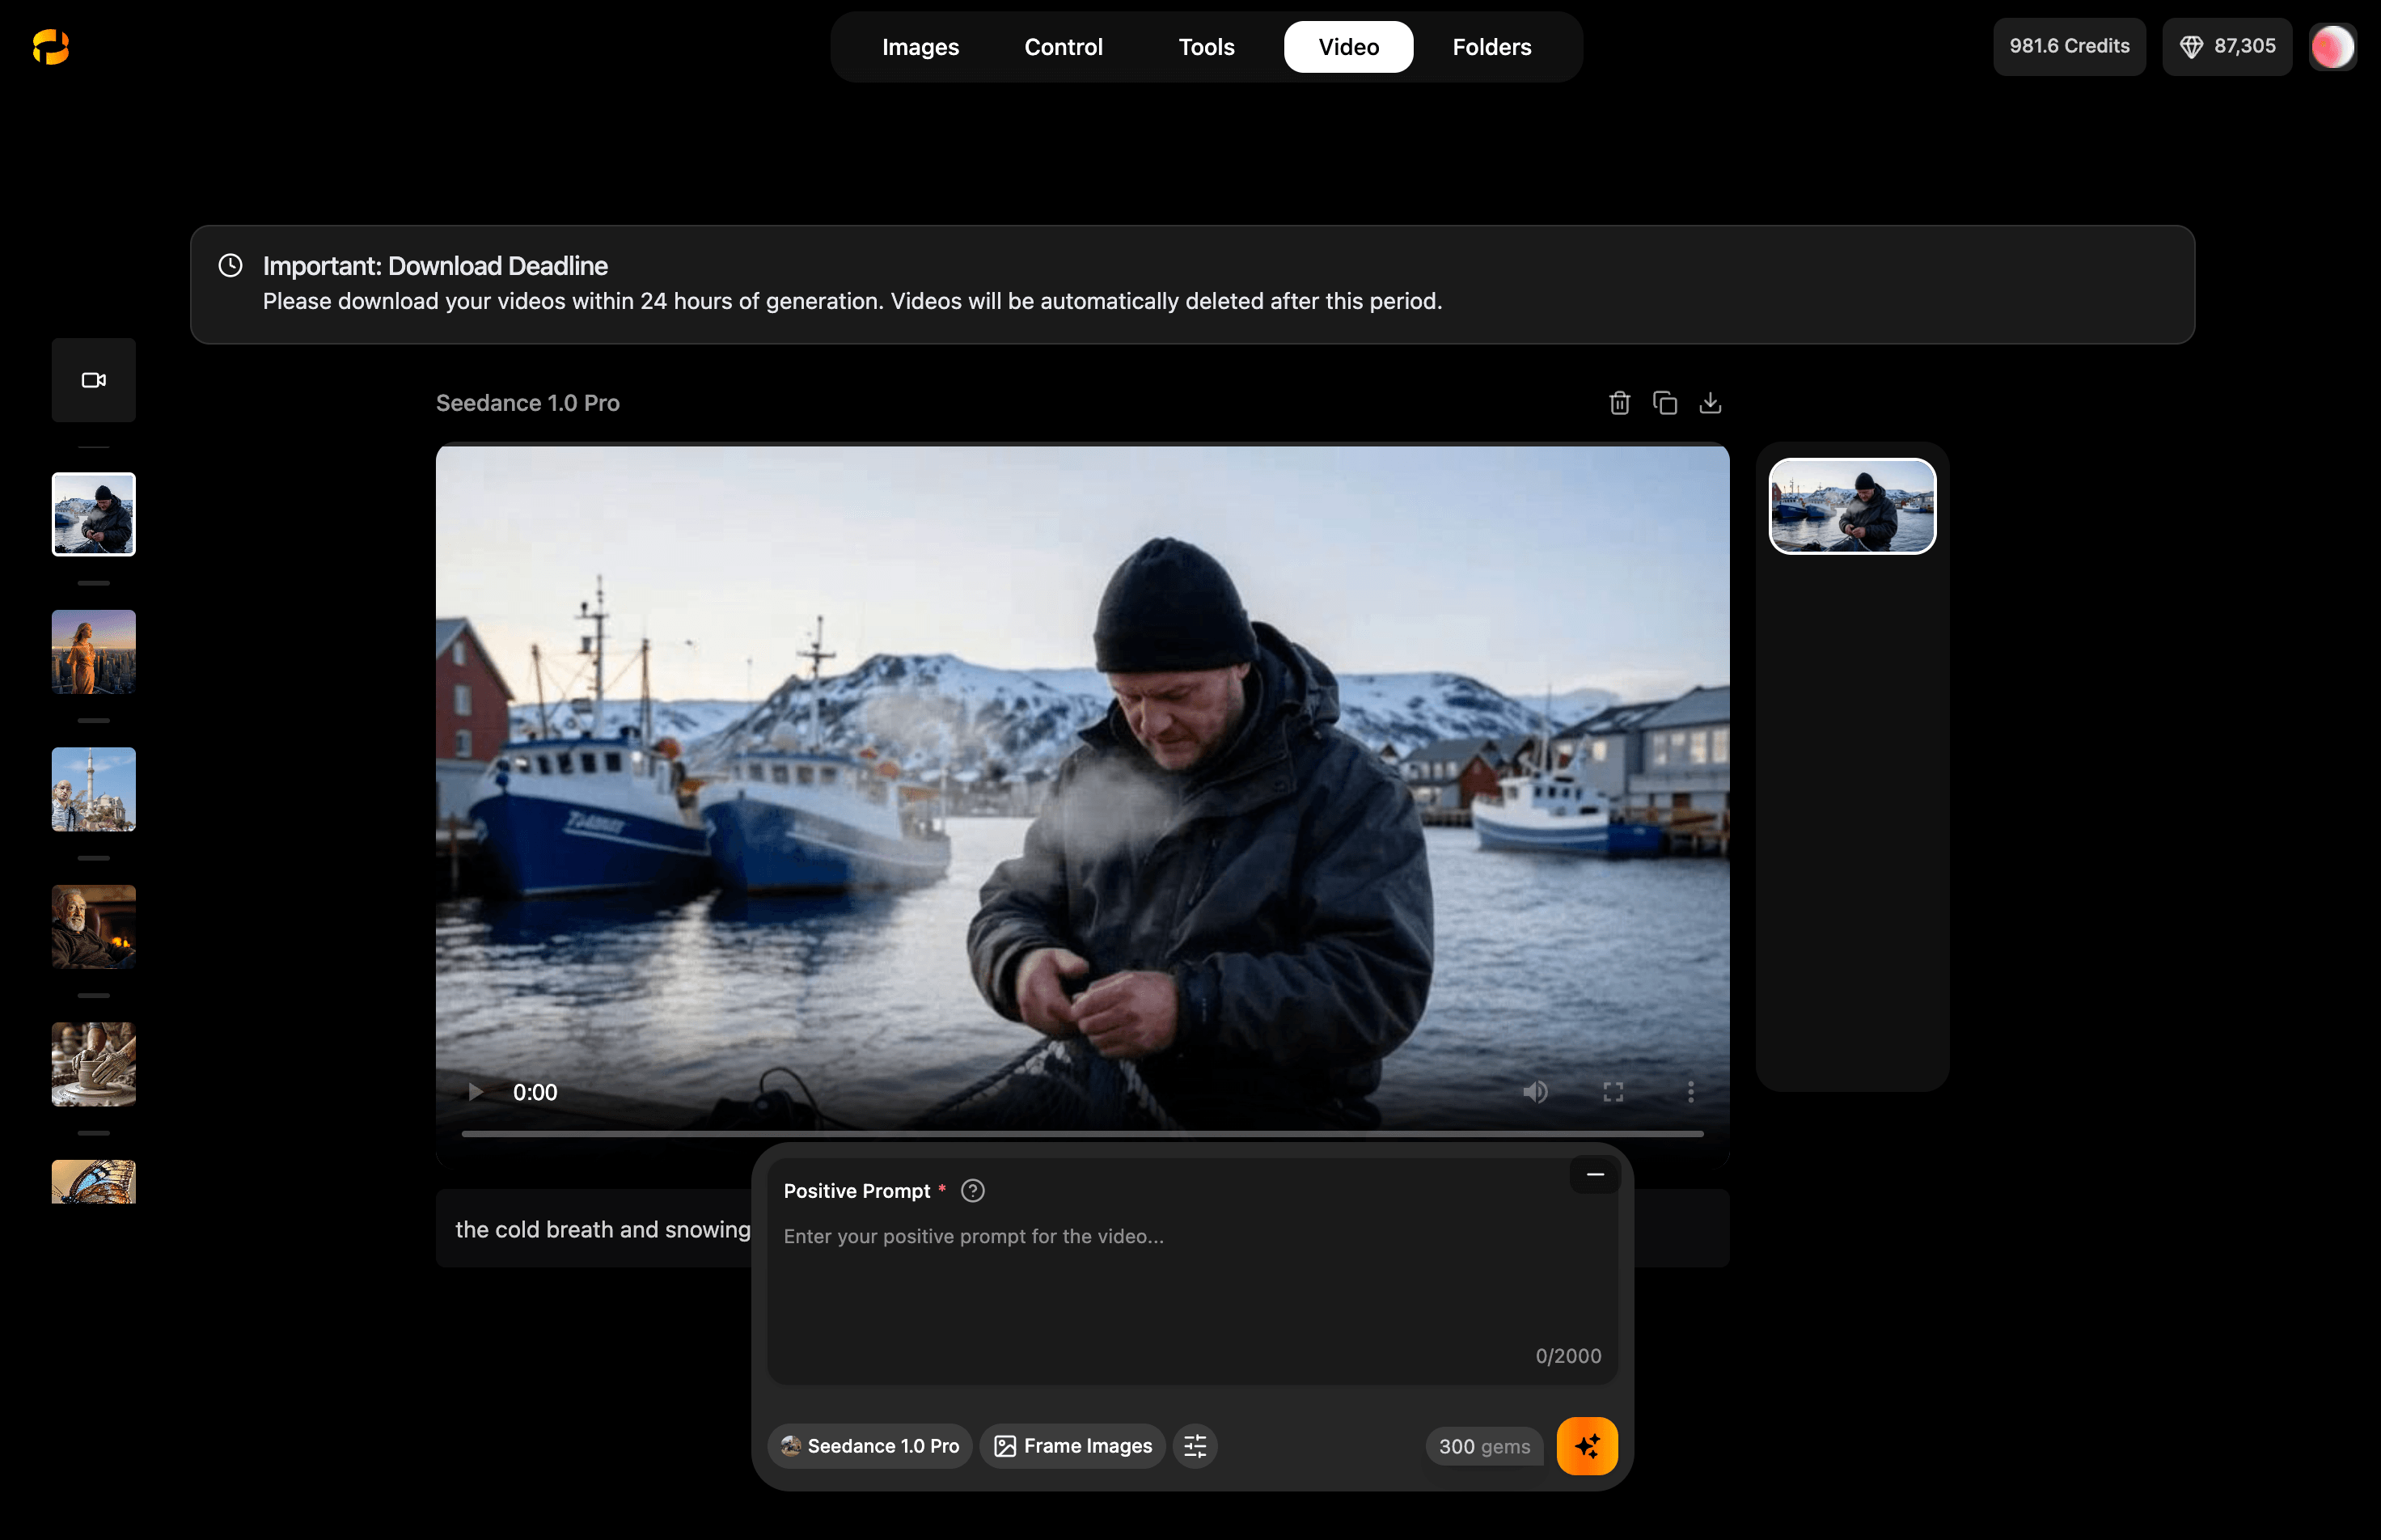Screen dimensions: 2381x1540
Task: Click the 981.6 Credits balance button
Action: click(x=2069, y=46)
